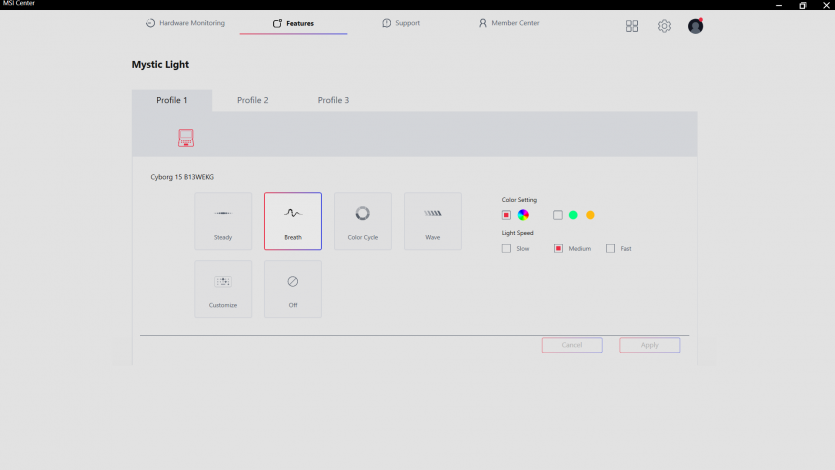Click the Cancel button
The height and width of the screenshot is (470, 835).
tap(572, 345)
